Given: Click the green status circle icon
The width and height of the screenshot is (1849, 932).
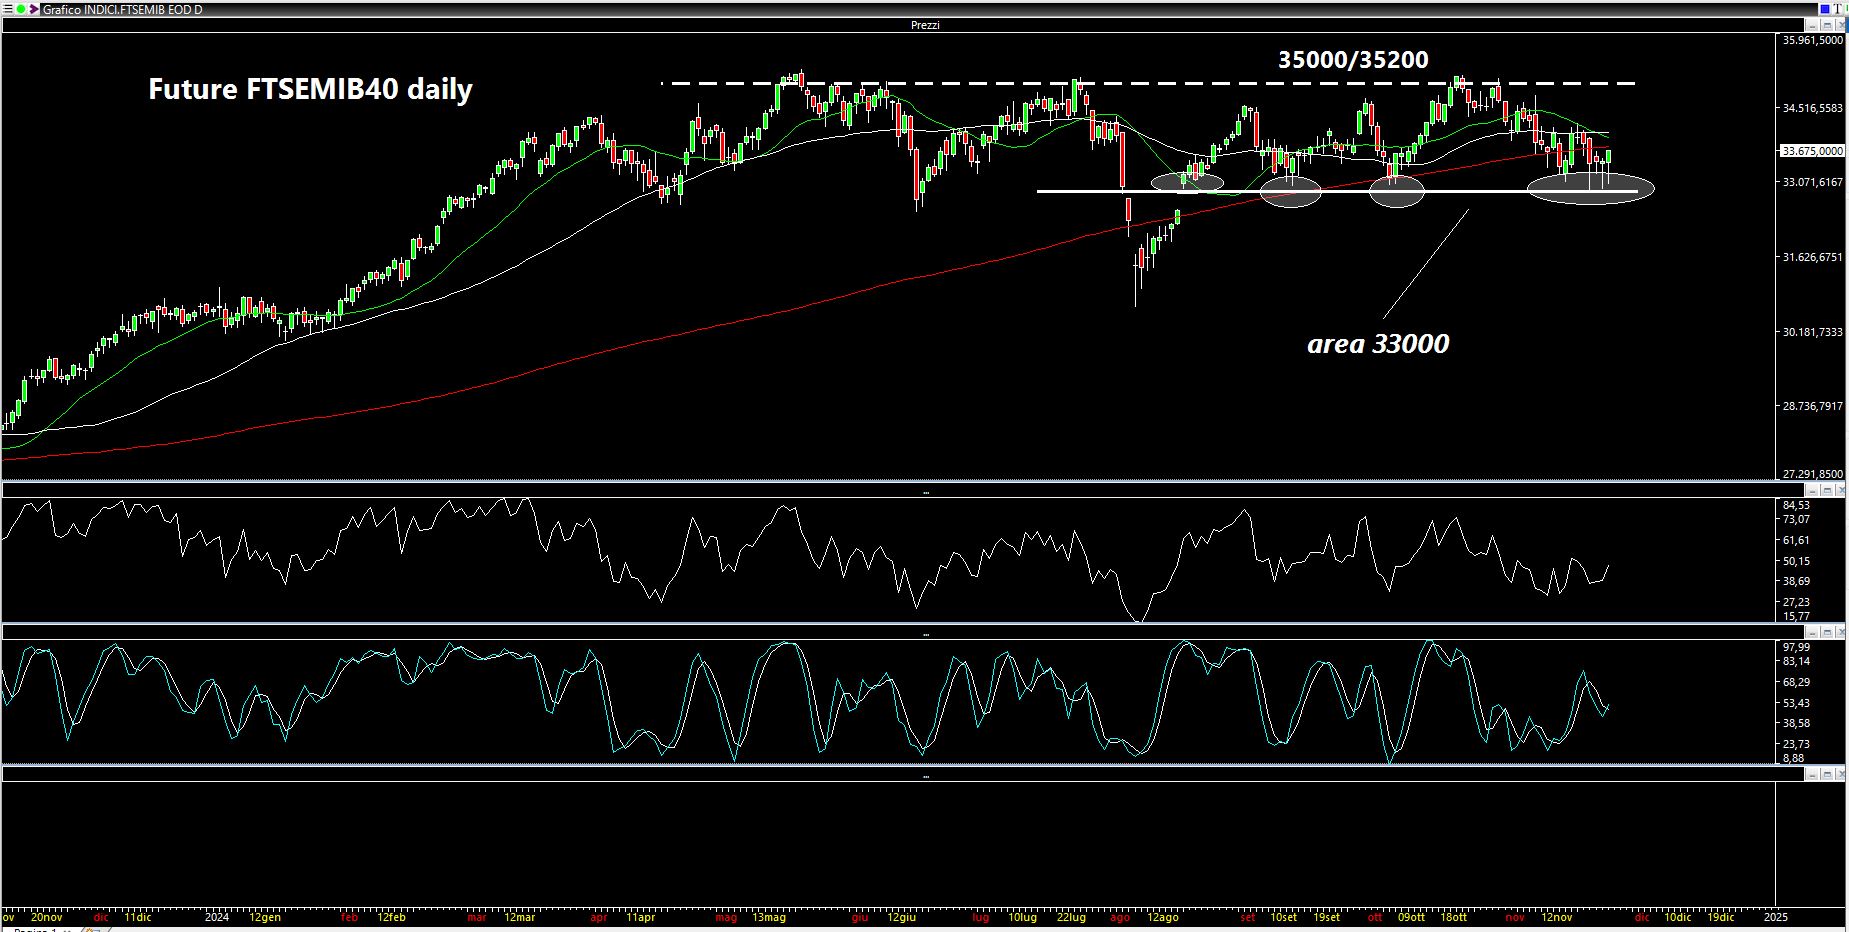Looking at the screenshot, I should pos(21,9).
